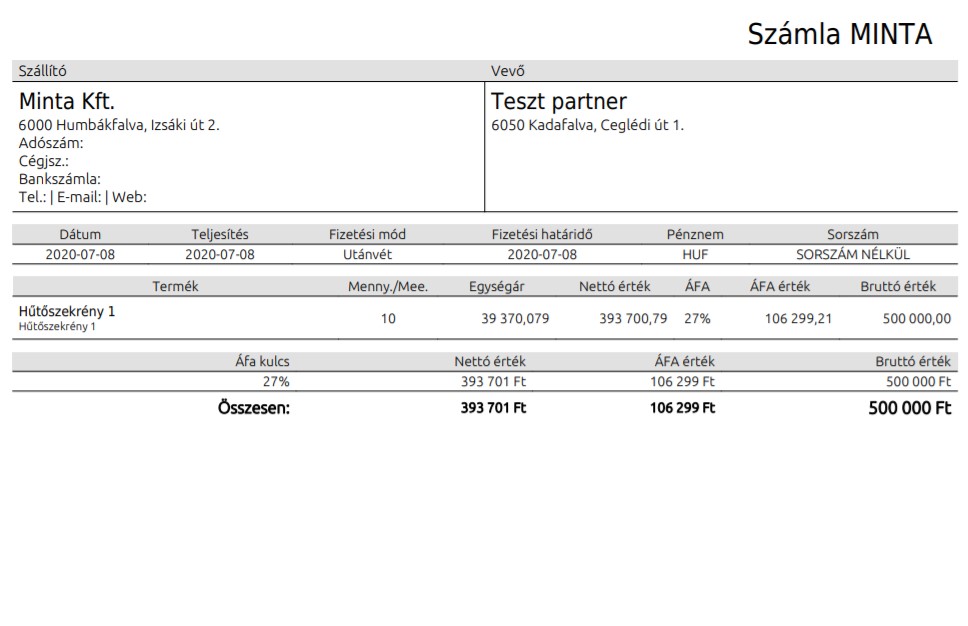Viewport: 968px width, 626px height.
Task: Click the buyer name "Teszt partner"
Action: [x=558, y=101]
